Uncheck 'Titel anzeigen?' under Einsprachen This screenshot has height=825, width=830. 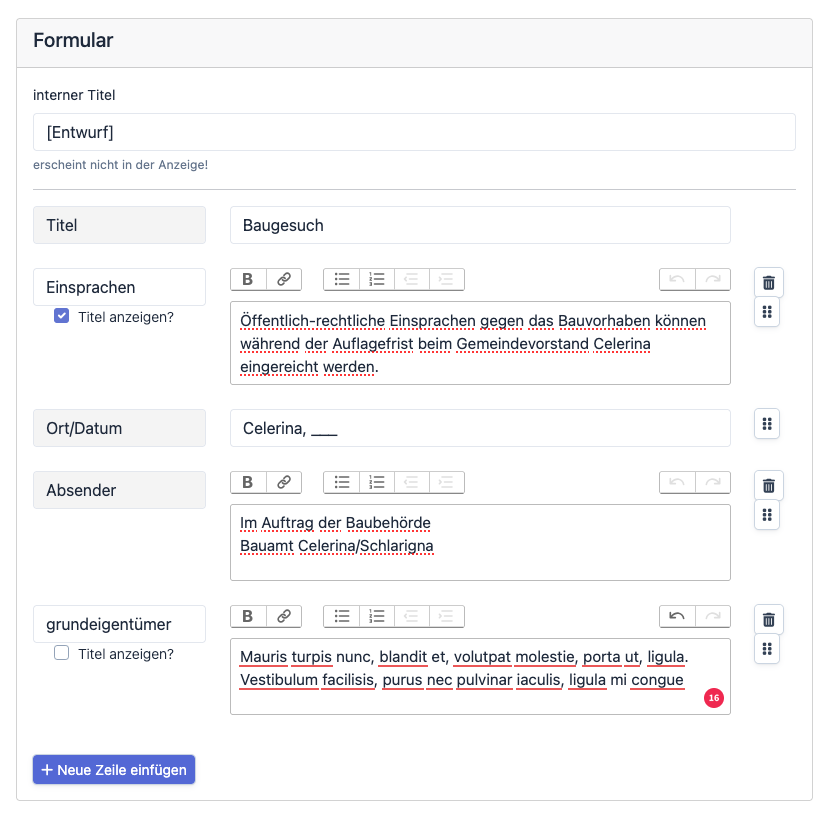pyautogui.click(x=62, y=317)
